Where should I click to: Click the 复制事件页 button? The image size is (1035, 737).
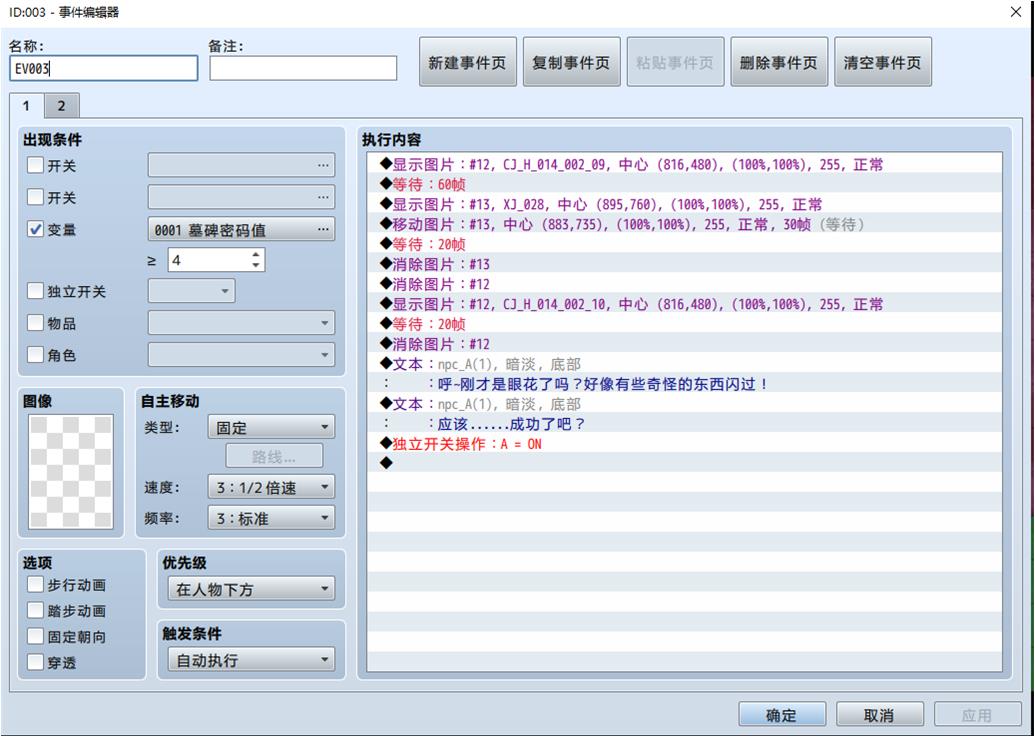pos(572,62)
